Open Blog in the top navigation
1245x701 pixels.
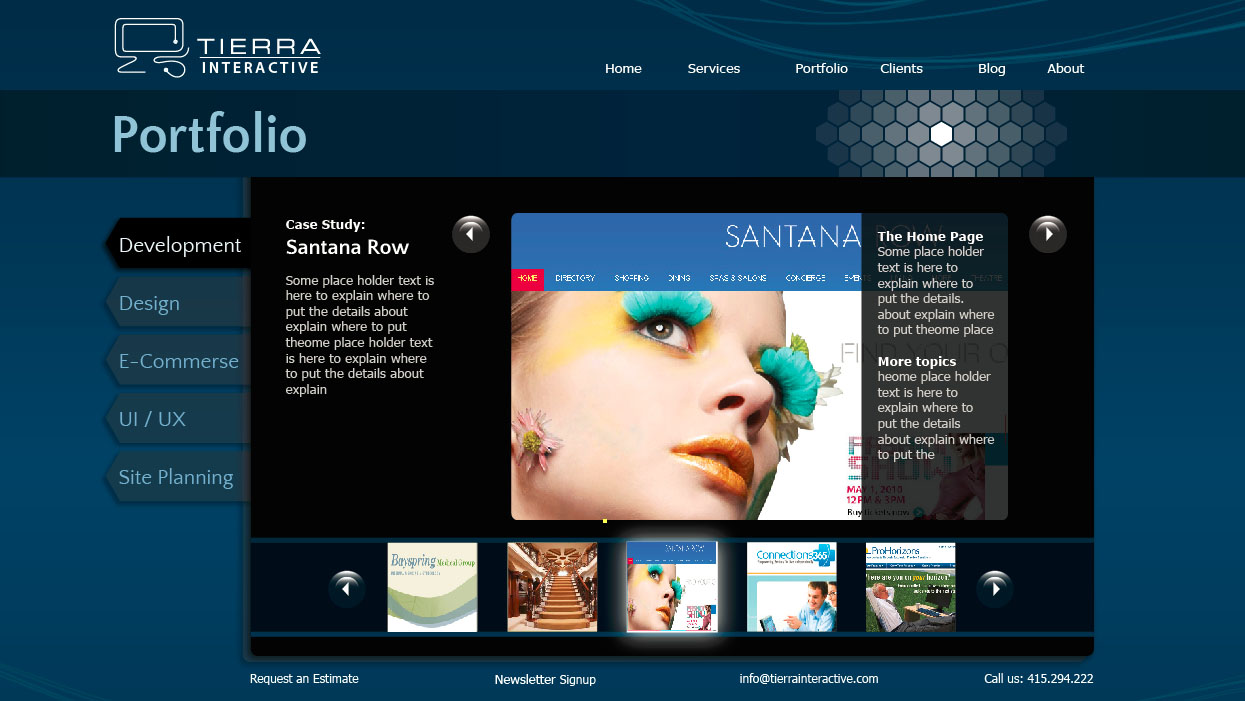(x=992, y=69)
